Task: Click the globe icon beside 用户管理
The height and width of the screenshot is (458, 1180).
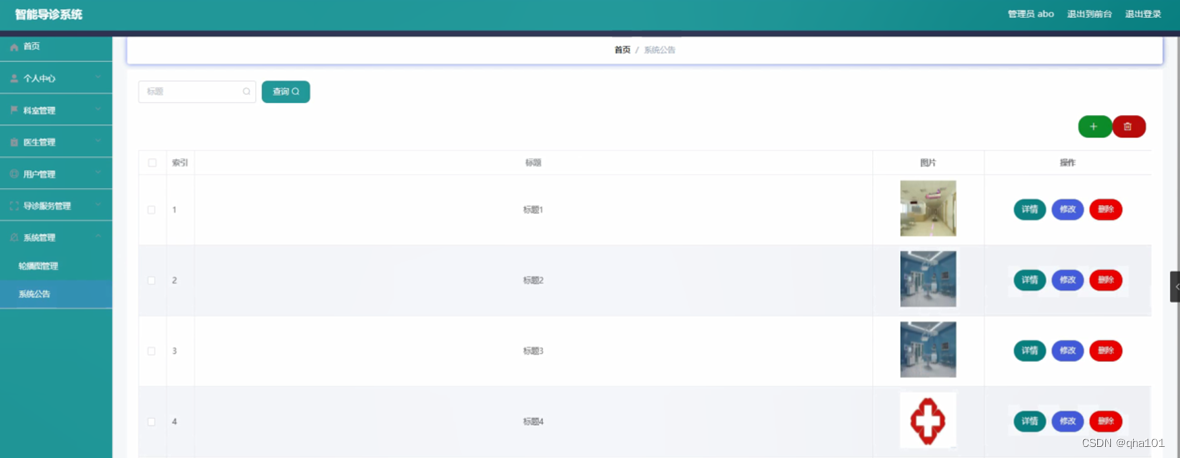Action: coord(14,174)
